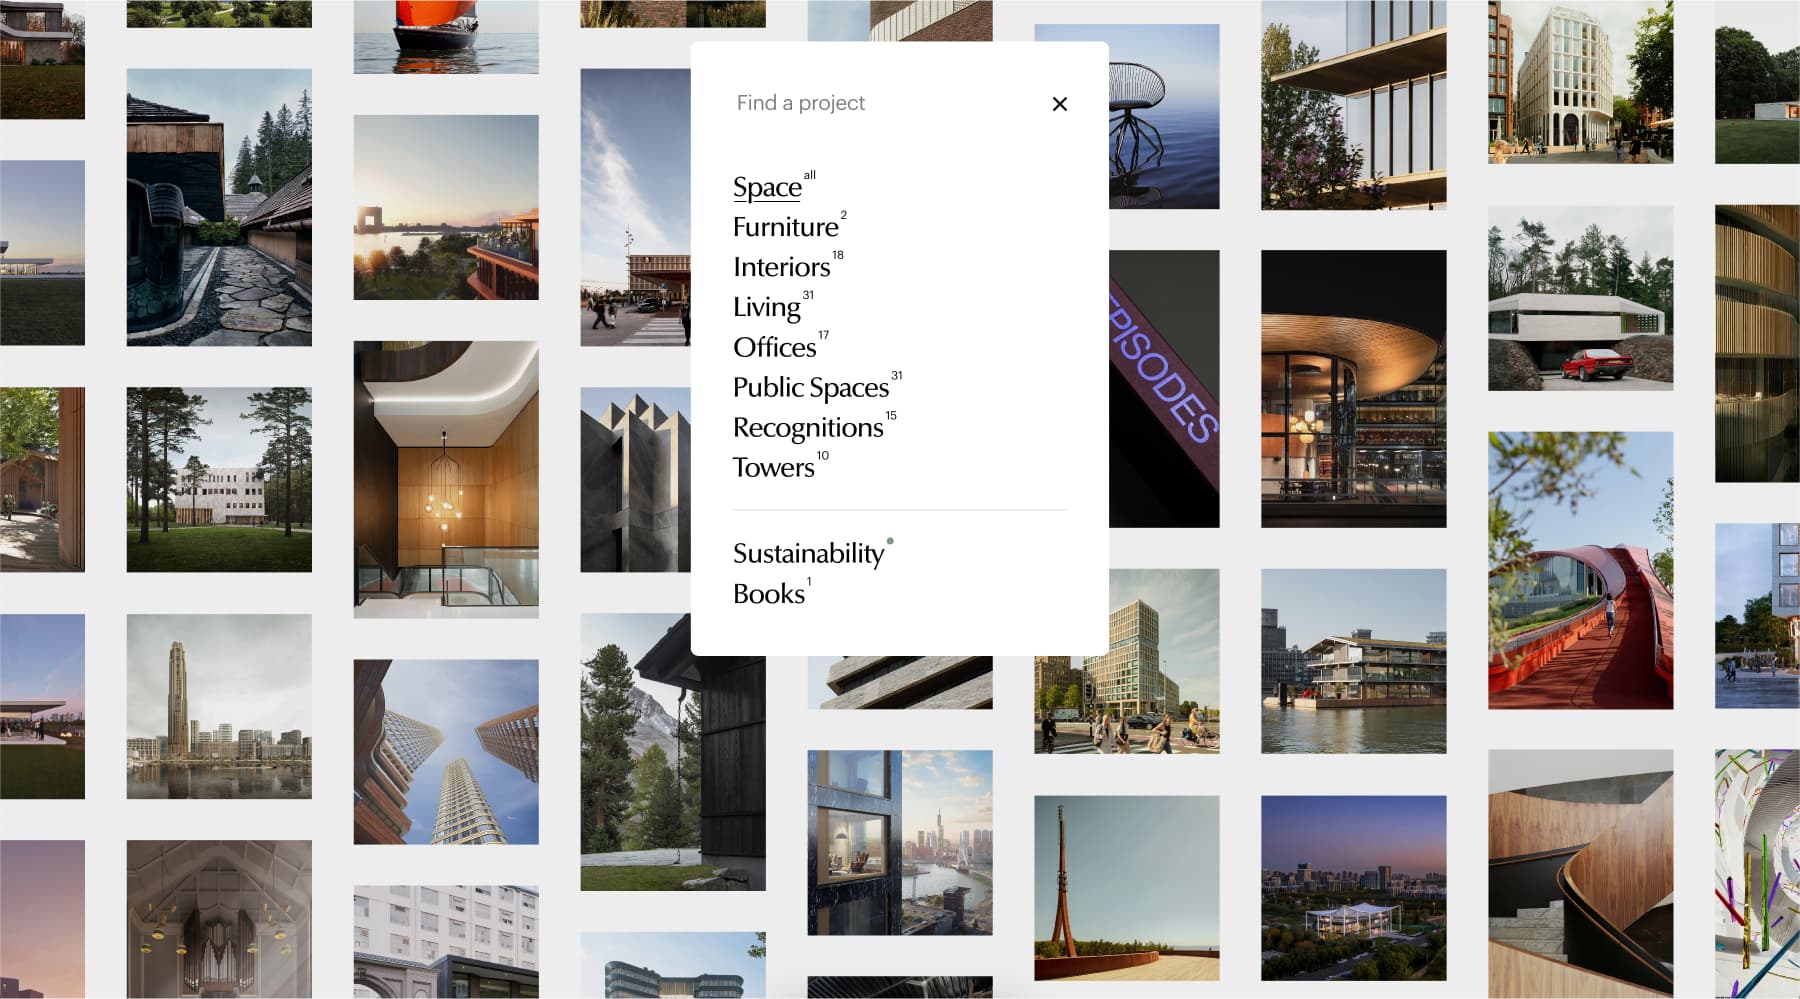
Task: Select the Space category showing all projects
Action: pos(767,187)
